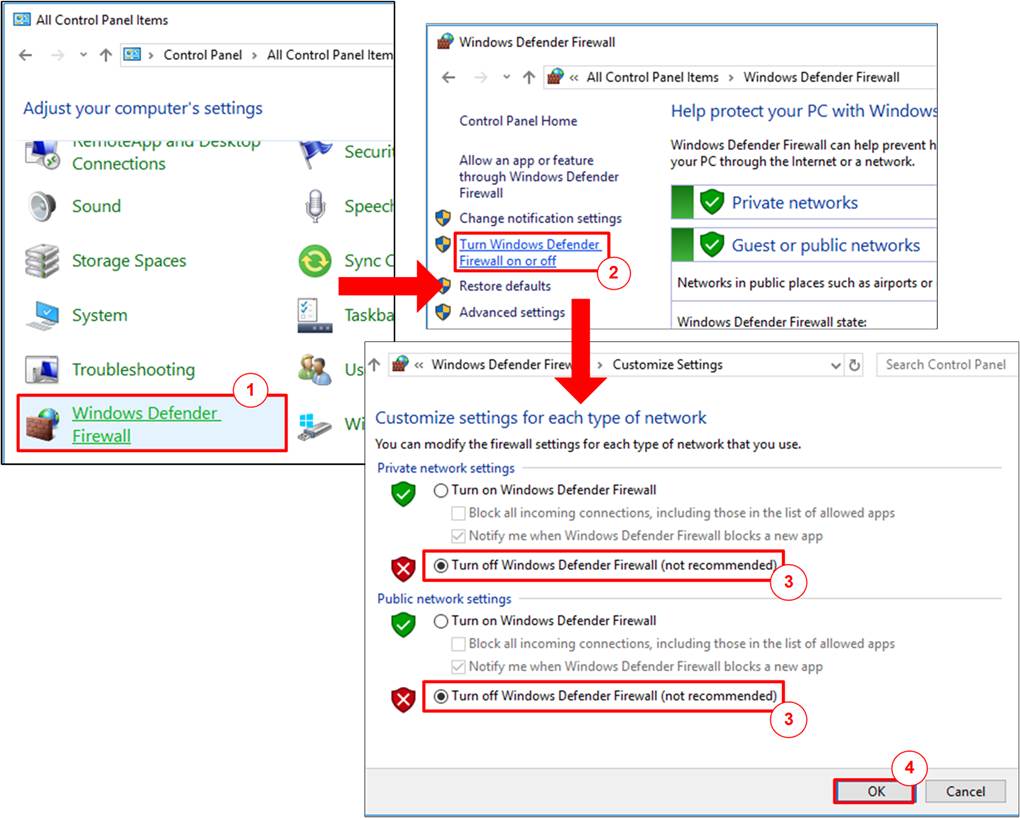Click green shield beside Guest or public networks
This screenshot has height=818, width=1020.
coord(712,245)
